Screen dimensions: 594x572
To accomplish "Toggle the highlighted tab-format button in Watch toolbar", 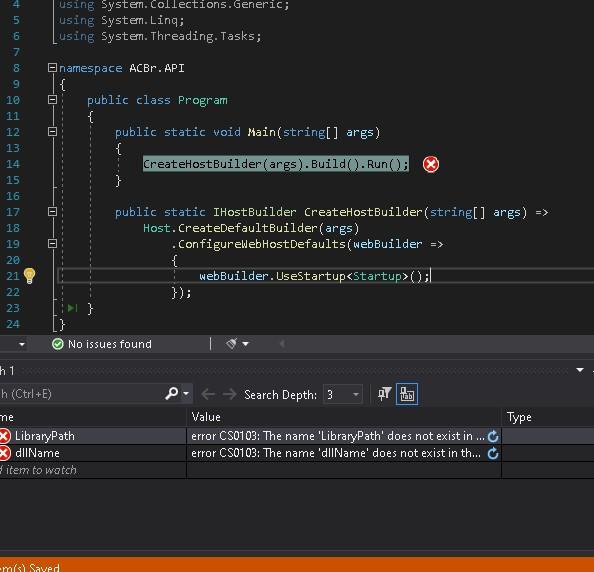I will tap(407, 394).
